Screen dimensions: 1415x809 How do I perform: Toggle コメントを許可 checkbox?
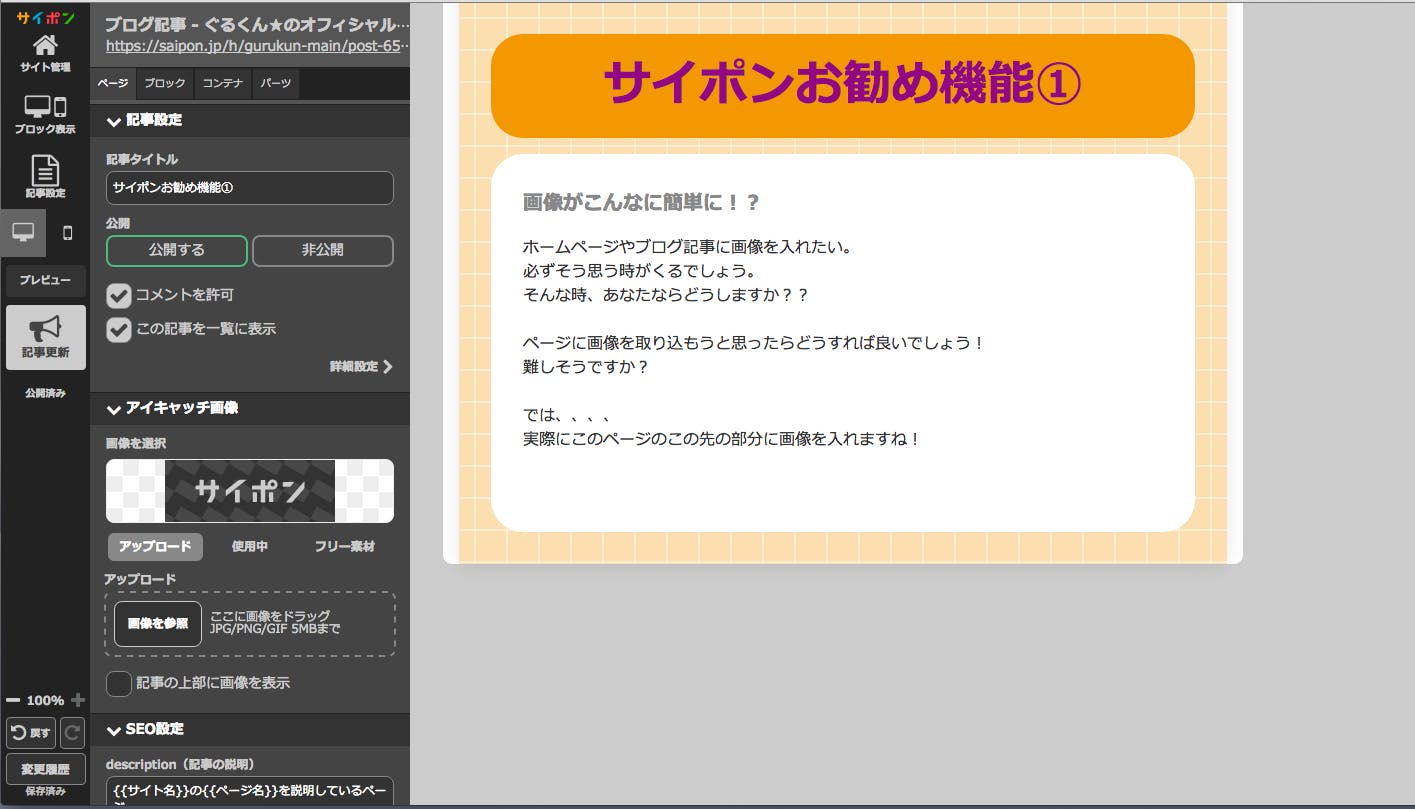point(119,296)
